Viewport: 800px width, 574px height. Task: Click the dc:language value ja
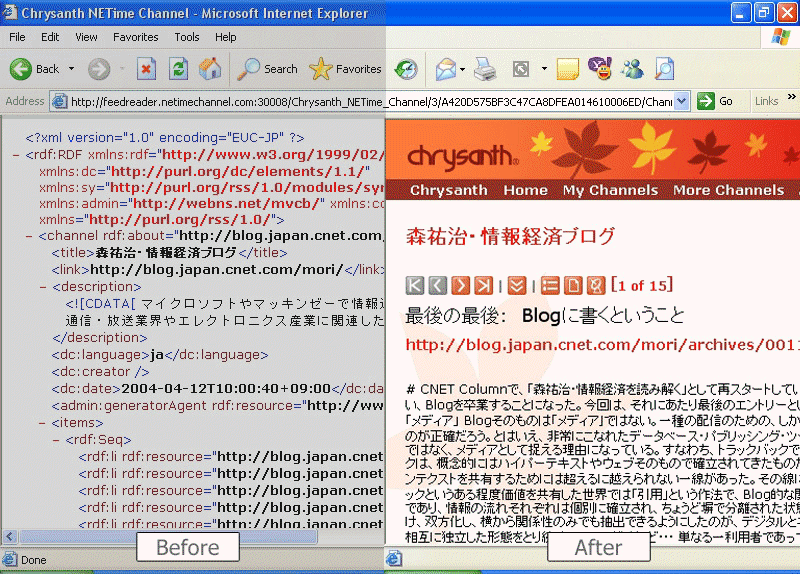point(157,355)
